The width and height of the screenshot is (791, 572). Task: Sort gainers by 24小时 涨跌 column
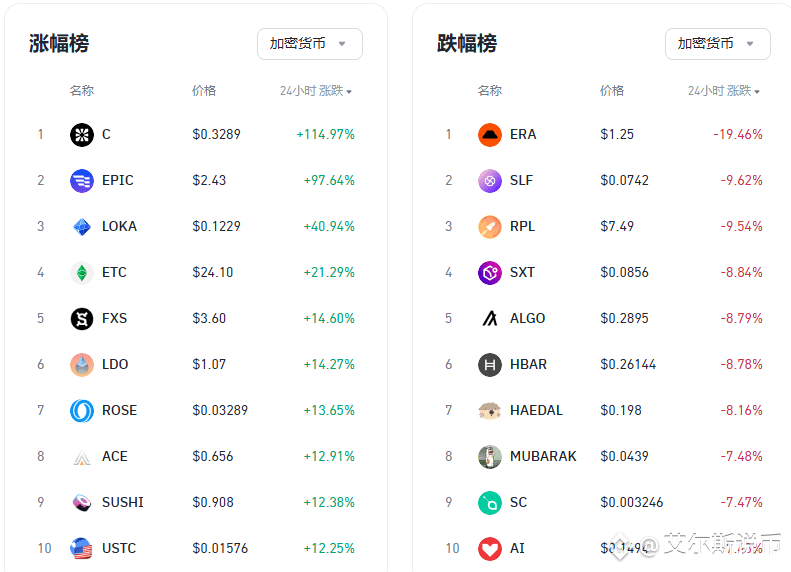[316, 91]
